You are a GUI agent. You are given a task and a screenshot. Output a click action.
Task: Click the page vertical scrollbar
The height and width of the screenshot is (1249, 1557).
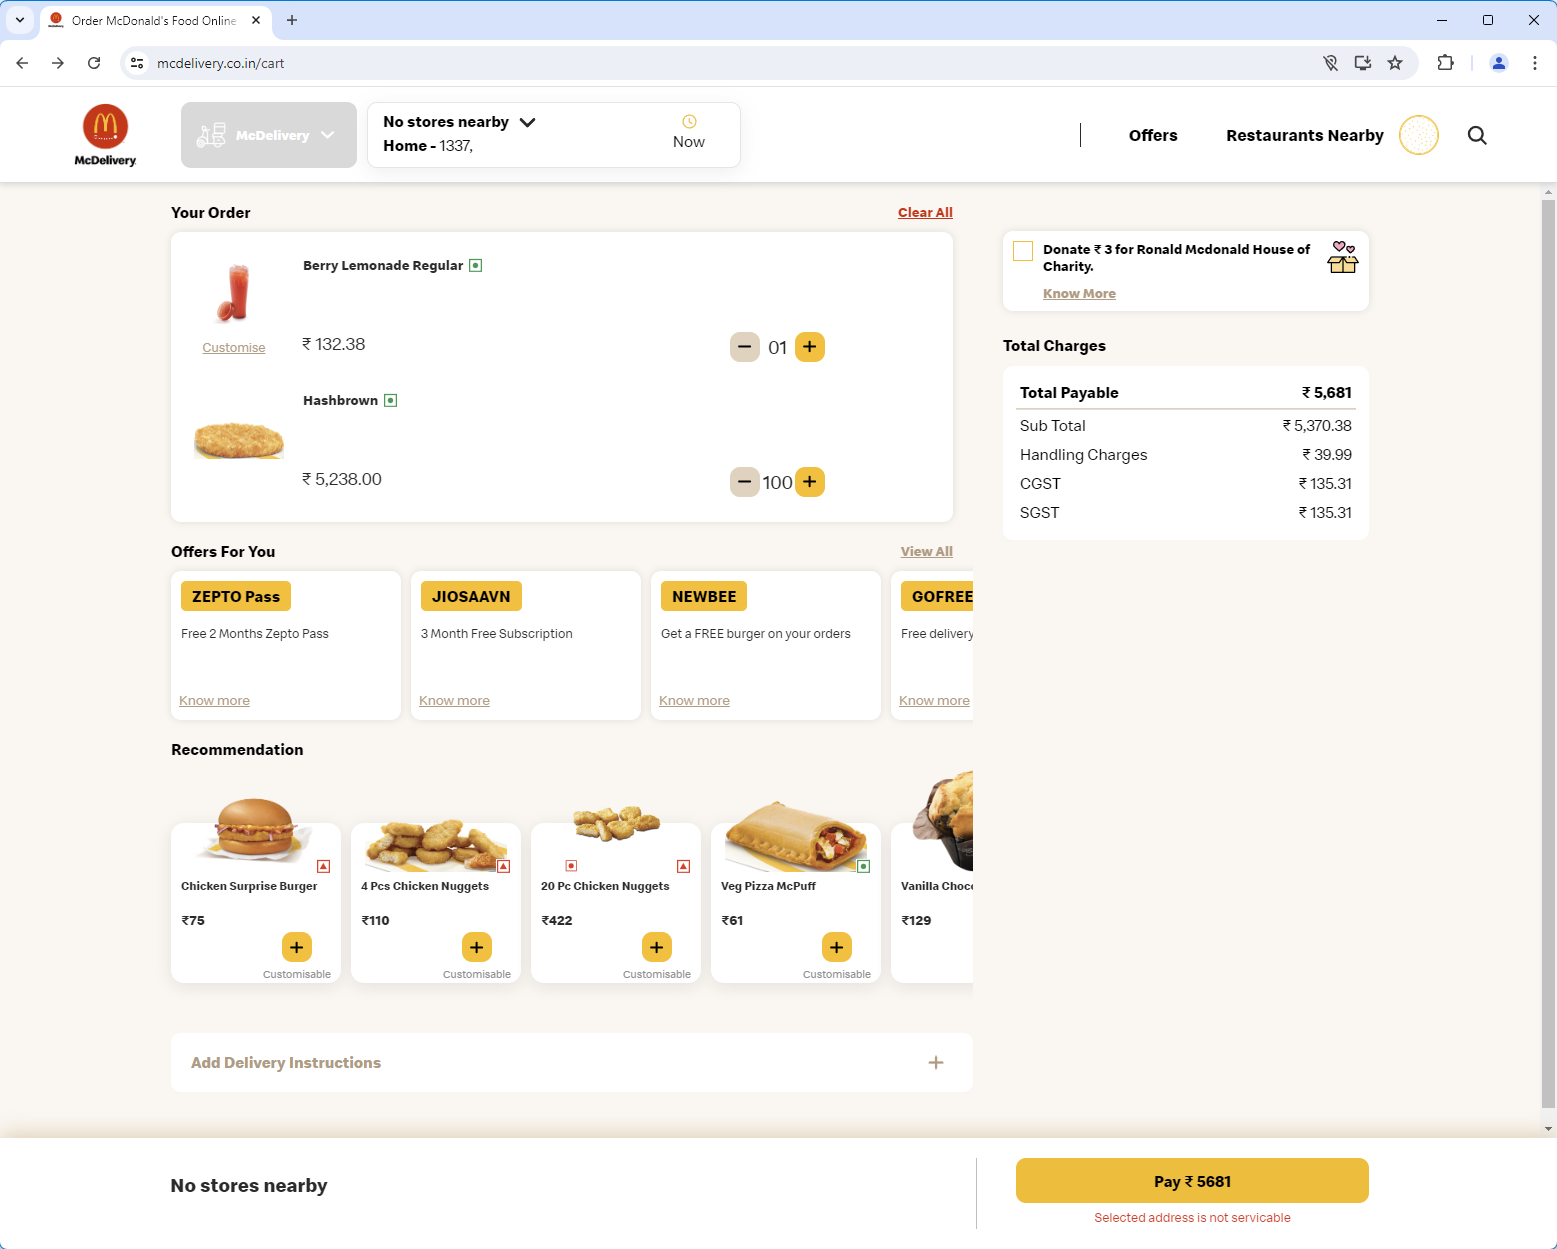1548,655
